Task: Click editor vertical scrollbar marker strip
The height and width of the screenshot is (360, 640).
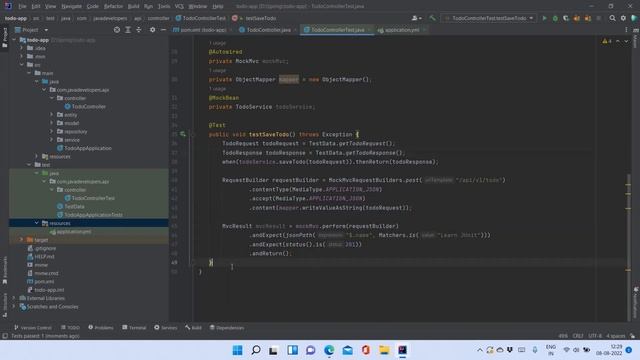Action: click(628, 180)
